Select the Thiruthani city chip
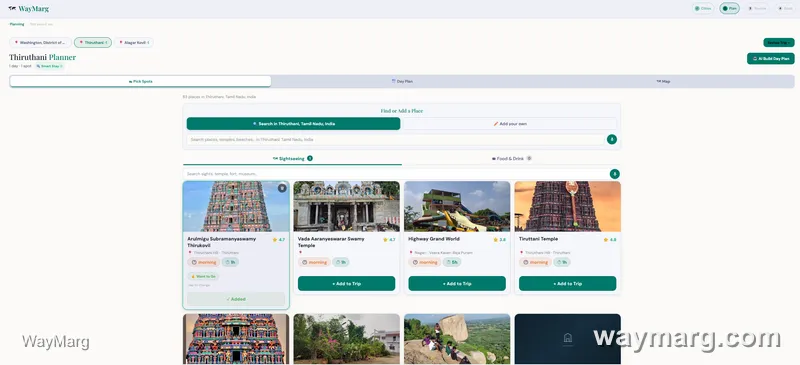This screenshot has height=365, width=800. [93, 42]
